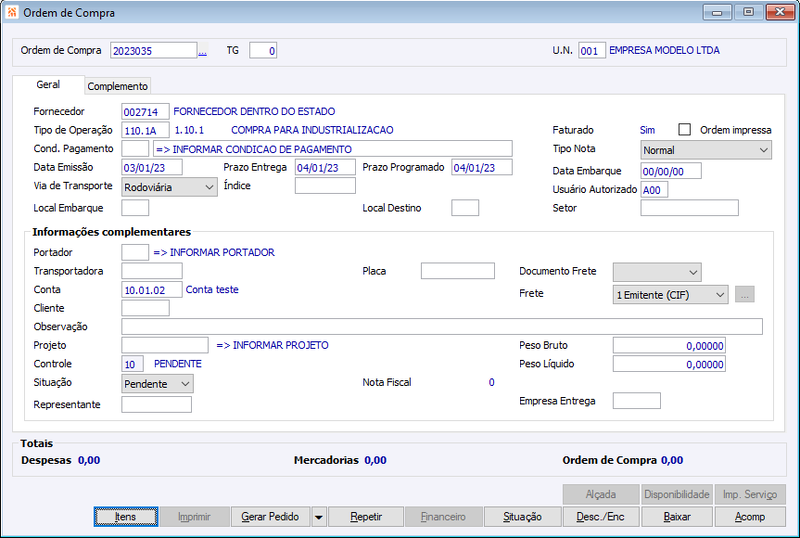Click the Índice field

click(325, 186)
